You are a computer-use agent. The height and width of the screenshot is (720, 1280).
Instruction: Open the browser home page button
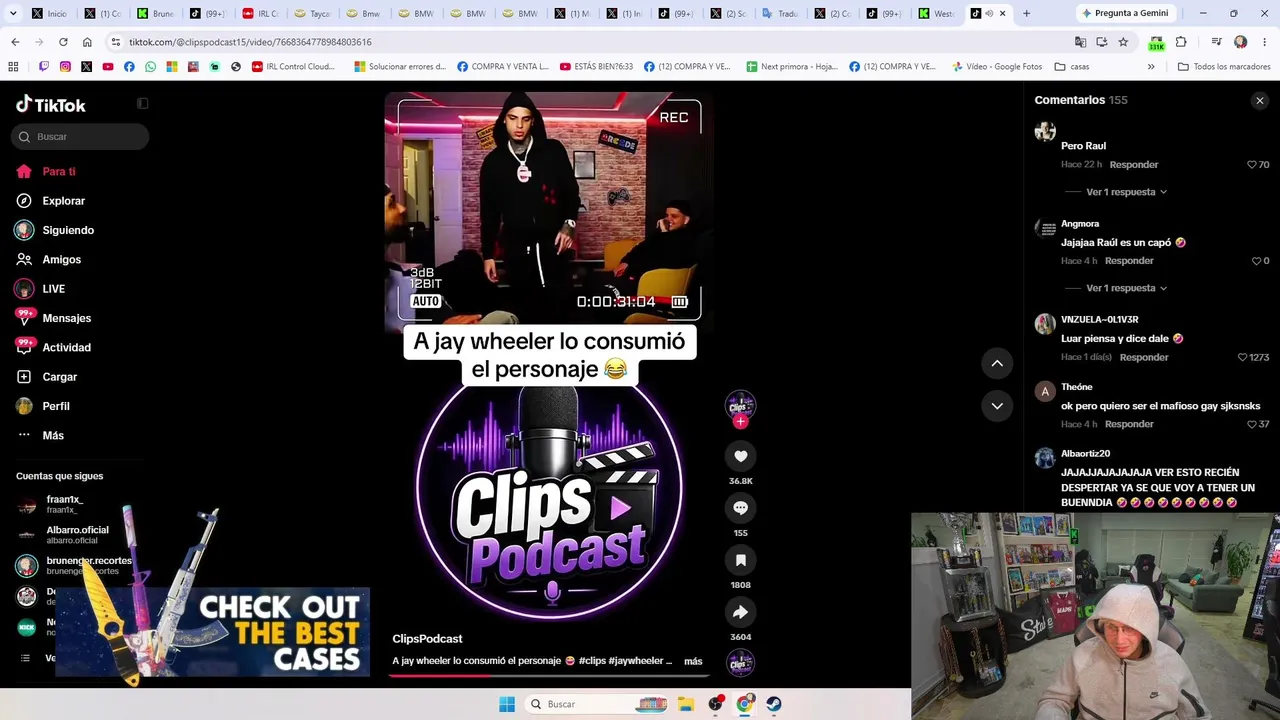pyautogui.click(x=87, y=42)
